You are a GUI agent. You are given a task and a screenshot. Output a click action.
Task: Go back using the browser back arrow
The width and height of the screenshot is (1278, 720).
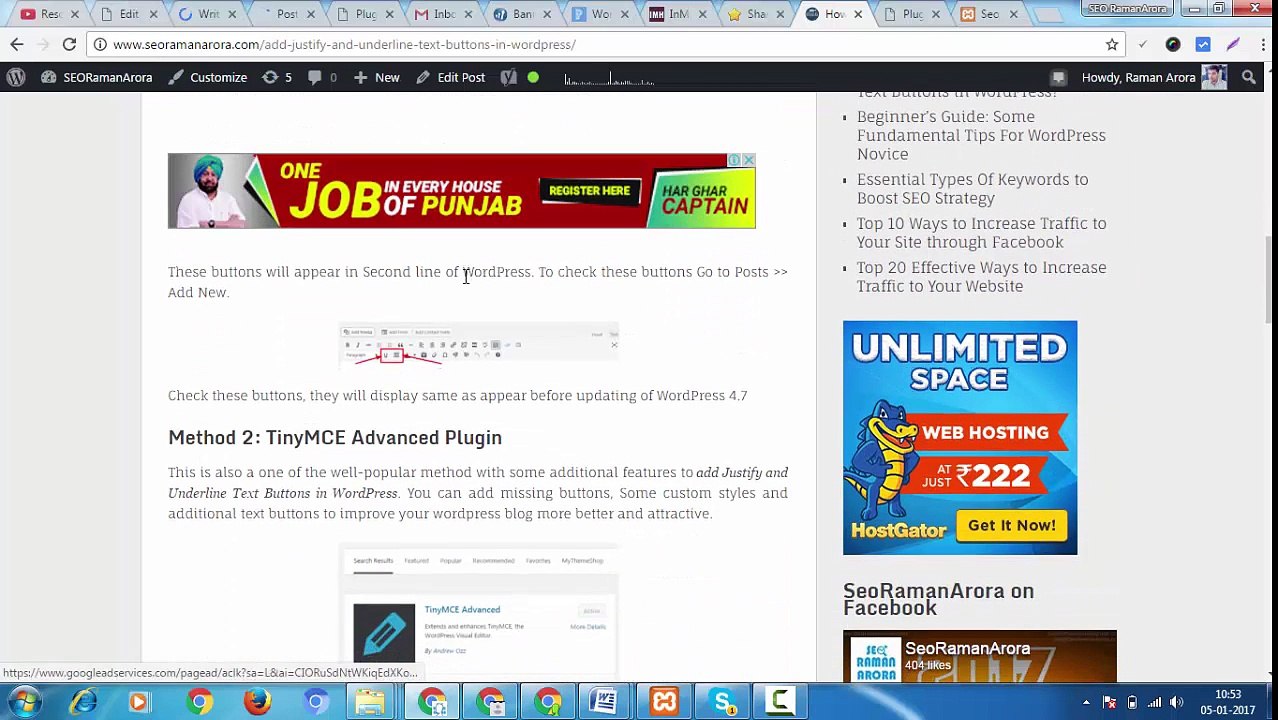pyautogui.click(x=17, y=44)
